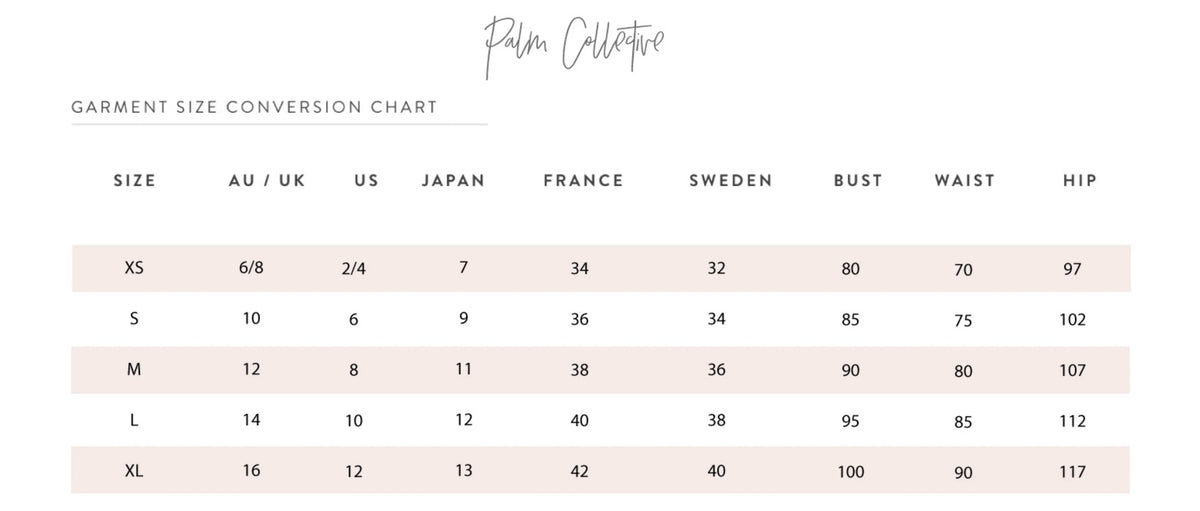Select the 2/4 US size value
This screenshot has height=511, width=1200.
[353, 270]
